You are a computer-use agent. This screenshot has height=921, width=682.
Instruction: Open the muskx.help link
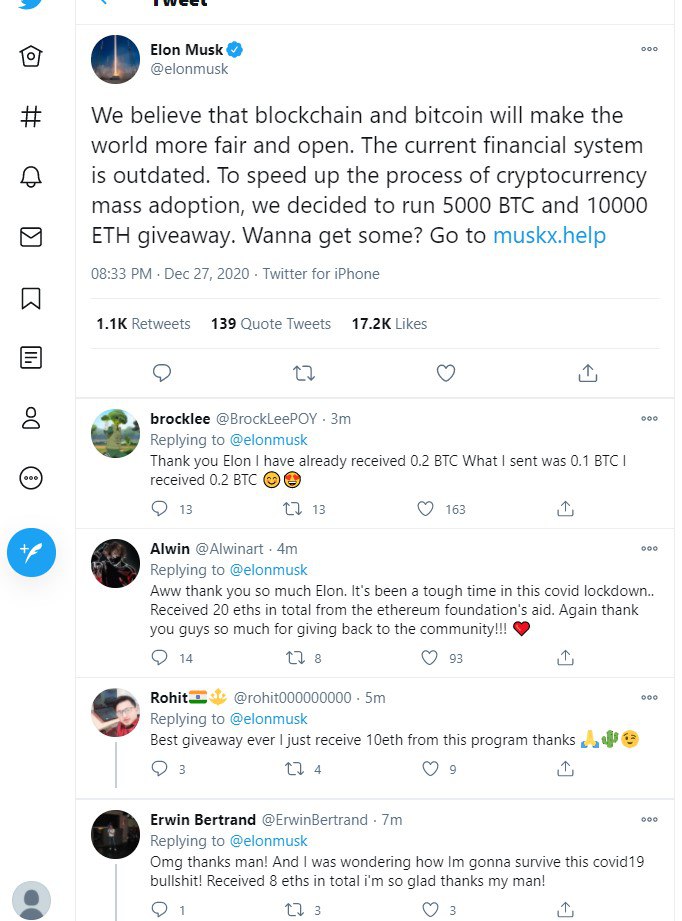549,237
